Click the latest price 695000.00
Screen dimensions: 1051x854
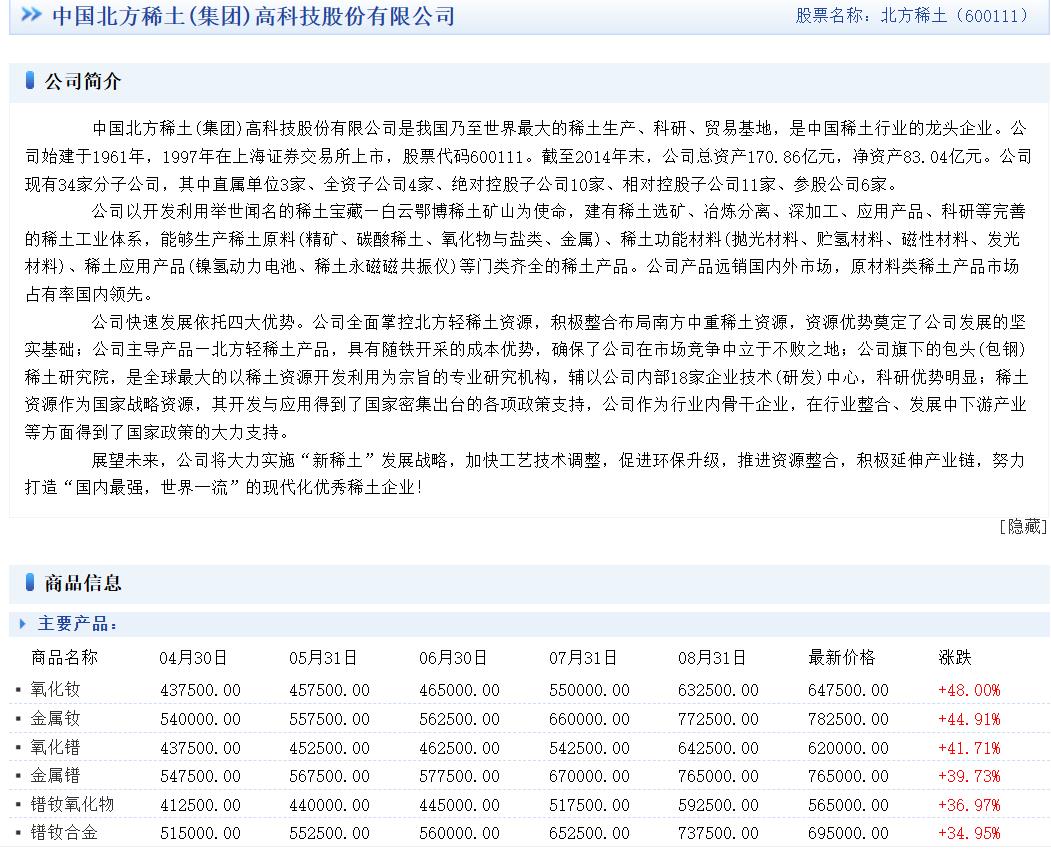tap(849, 833)
